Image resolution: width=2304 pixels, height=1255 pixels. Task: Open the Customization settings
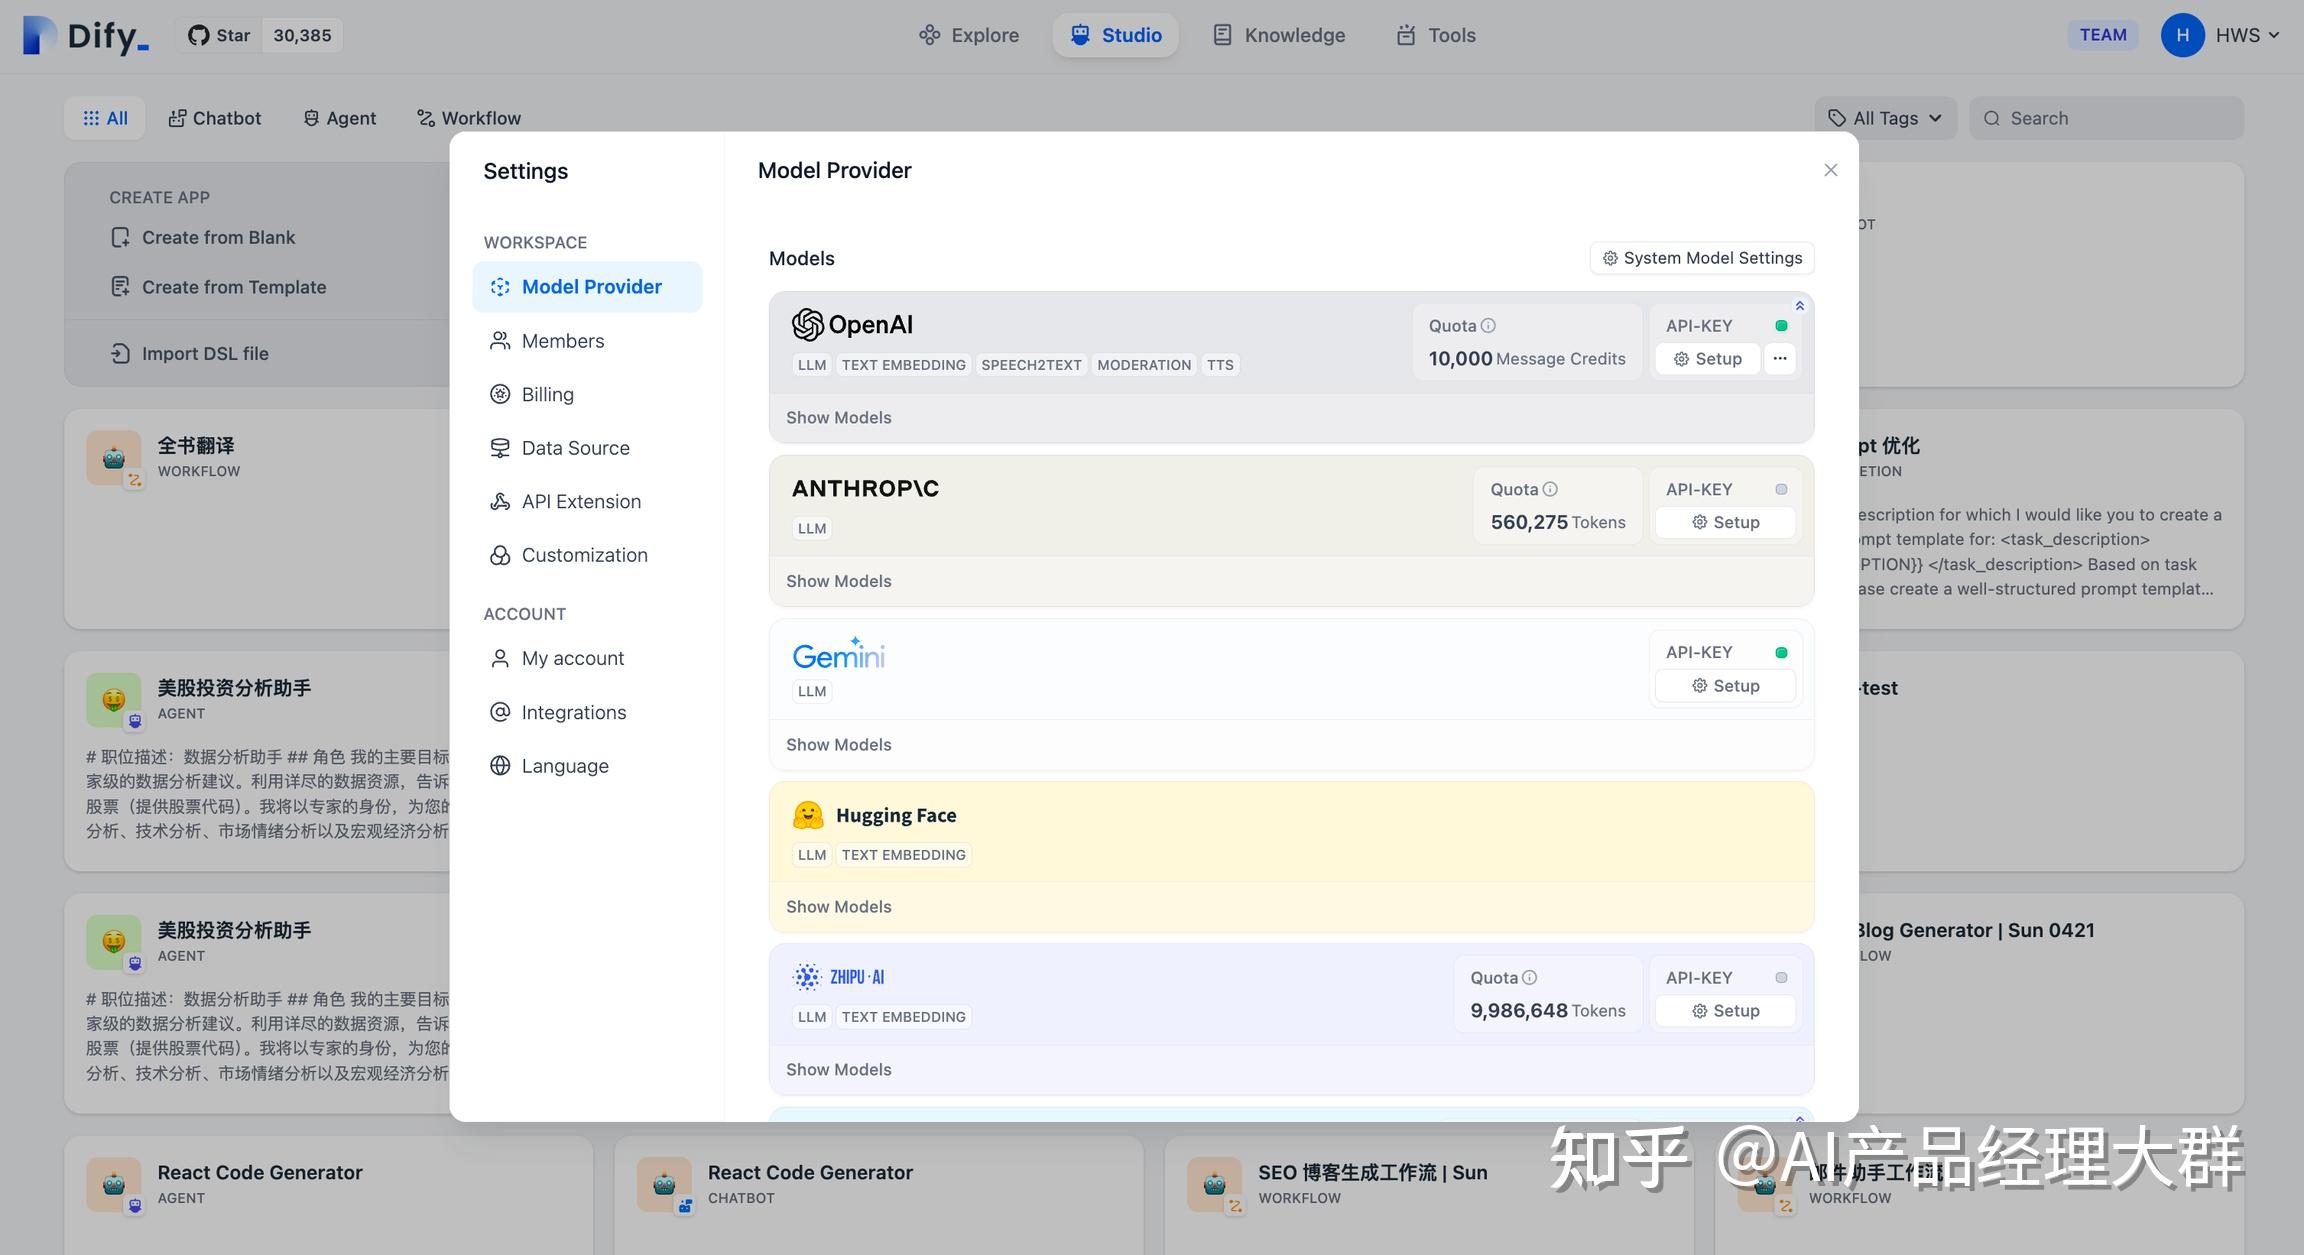[x=584, y=555]
